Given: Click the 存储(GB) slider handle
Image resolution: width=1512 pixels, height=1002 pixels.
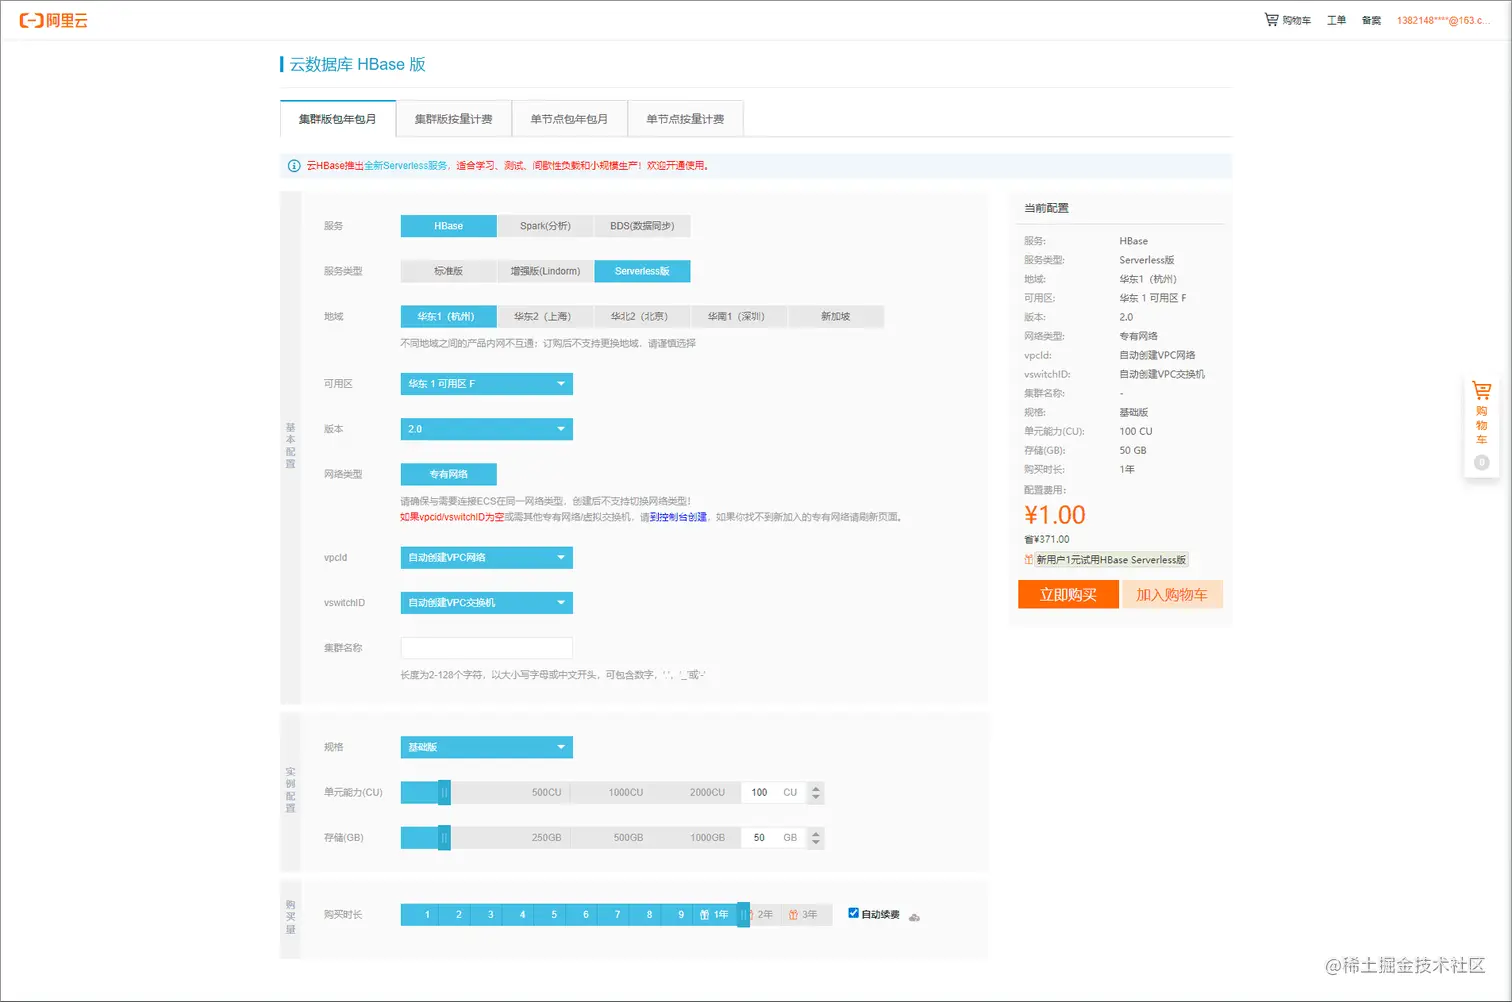Looking at the screenshot, I should click(444, 838).
